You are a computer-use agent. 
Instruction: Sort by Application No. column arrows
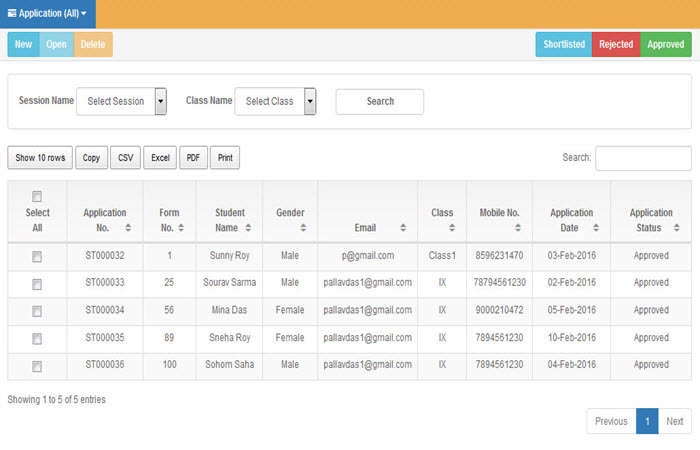click(128, 228)
